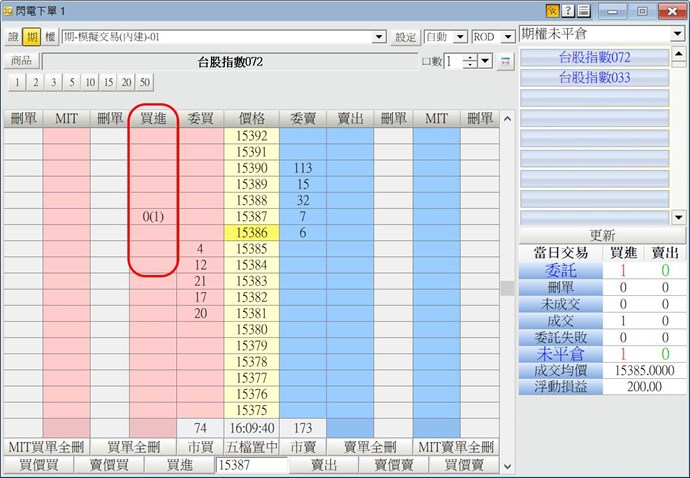The image size is (690, 478).
Task: Click the list icon in title bar
Action: [583, 11]
